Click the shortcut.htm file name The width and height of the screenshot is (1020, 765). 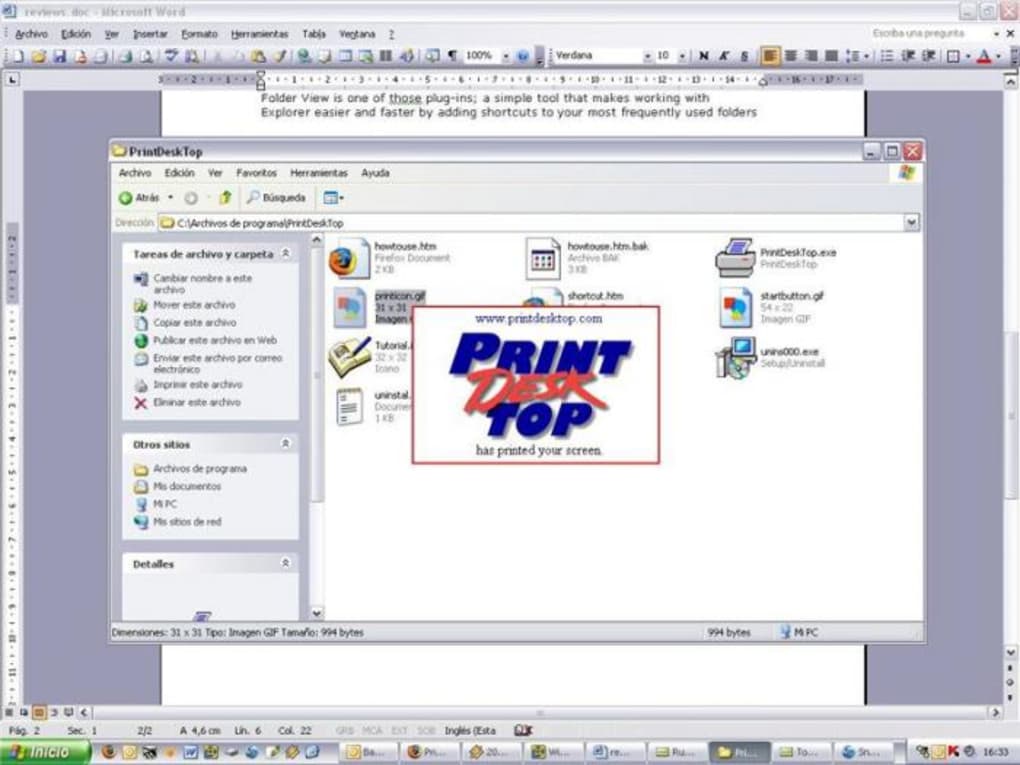[x=595, y=296]
